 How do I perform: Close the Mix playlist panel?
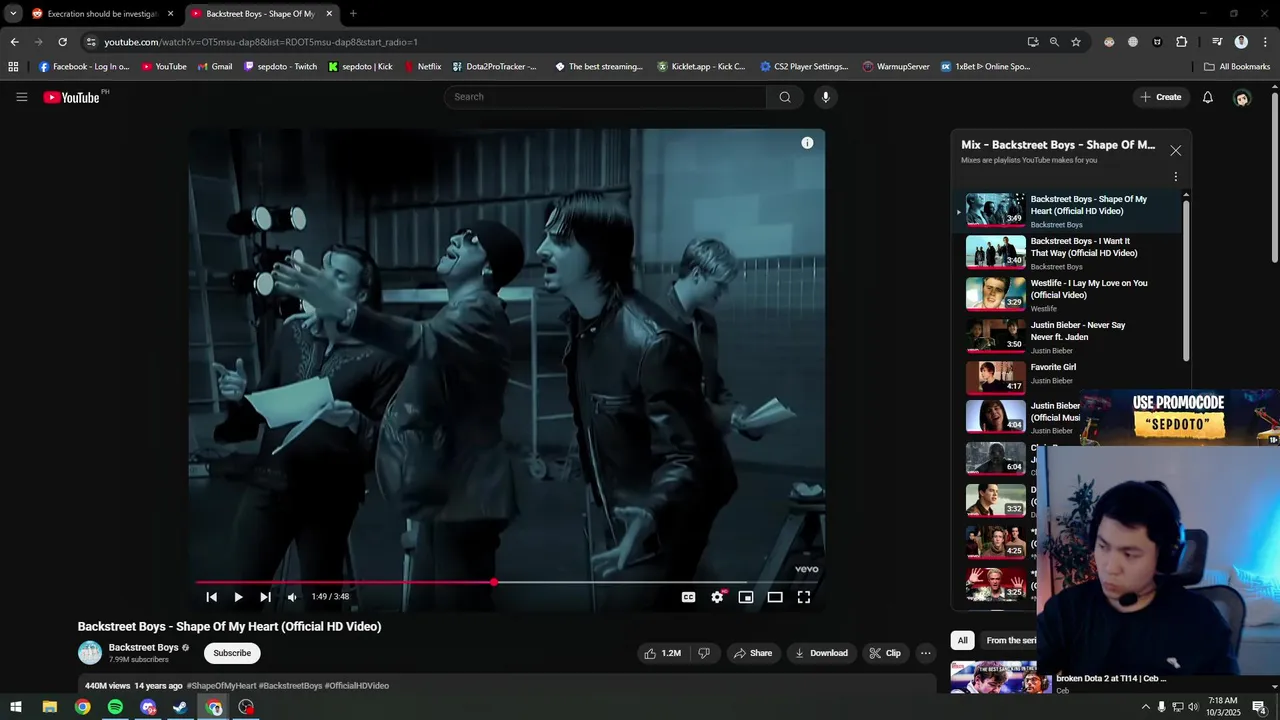pyautogui.click(x=1176, y=151)
